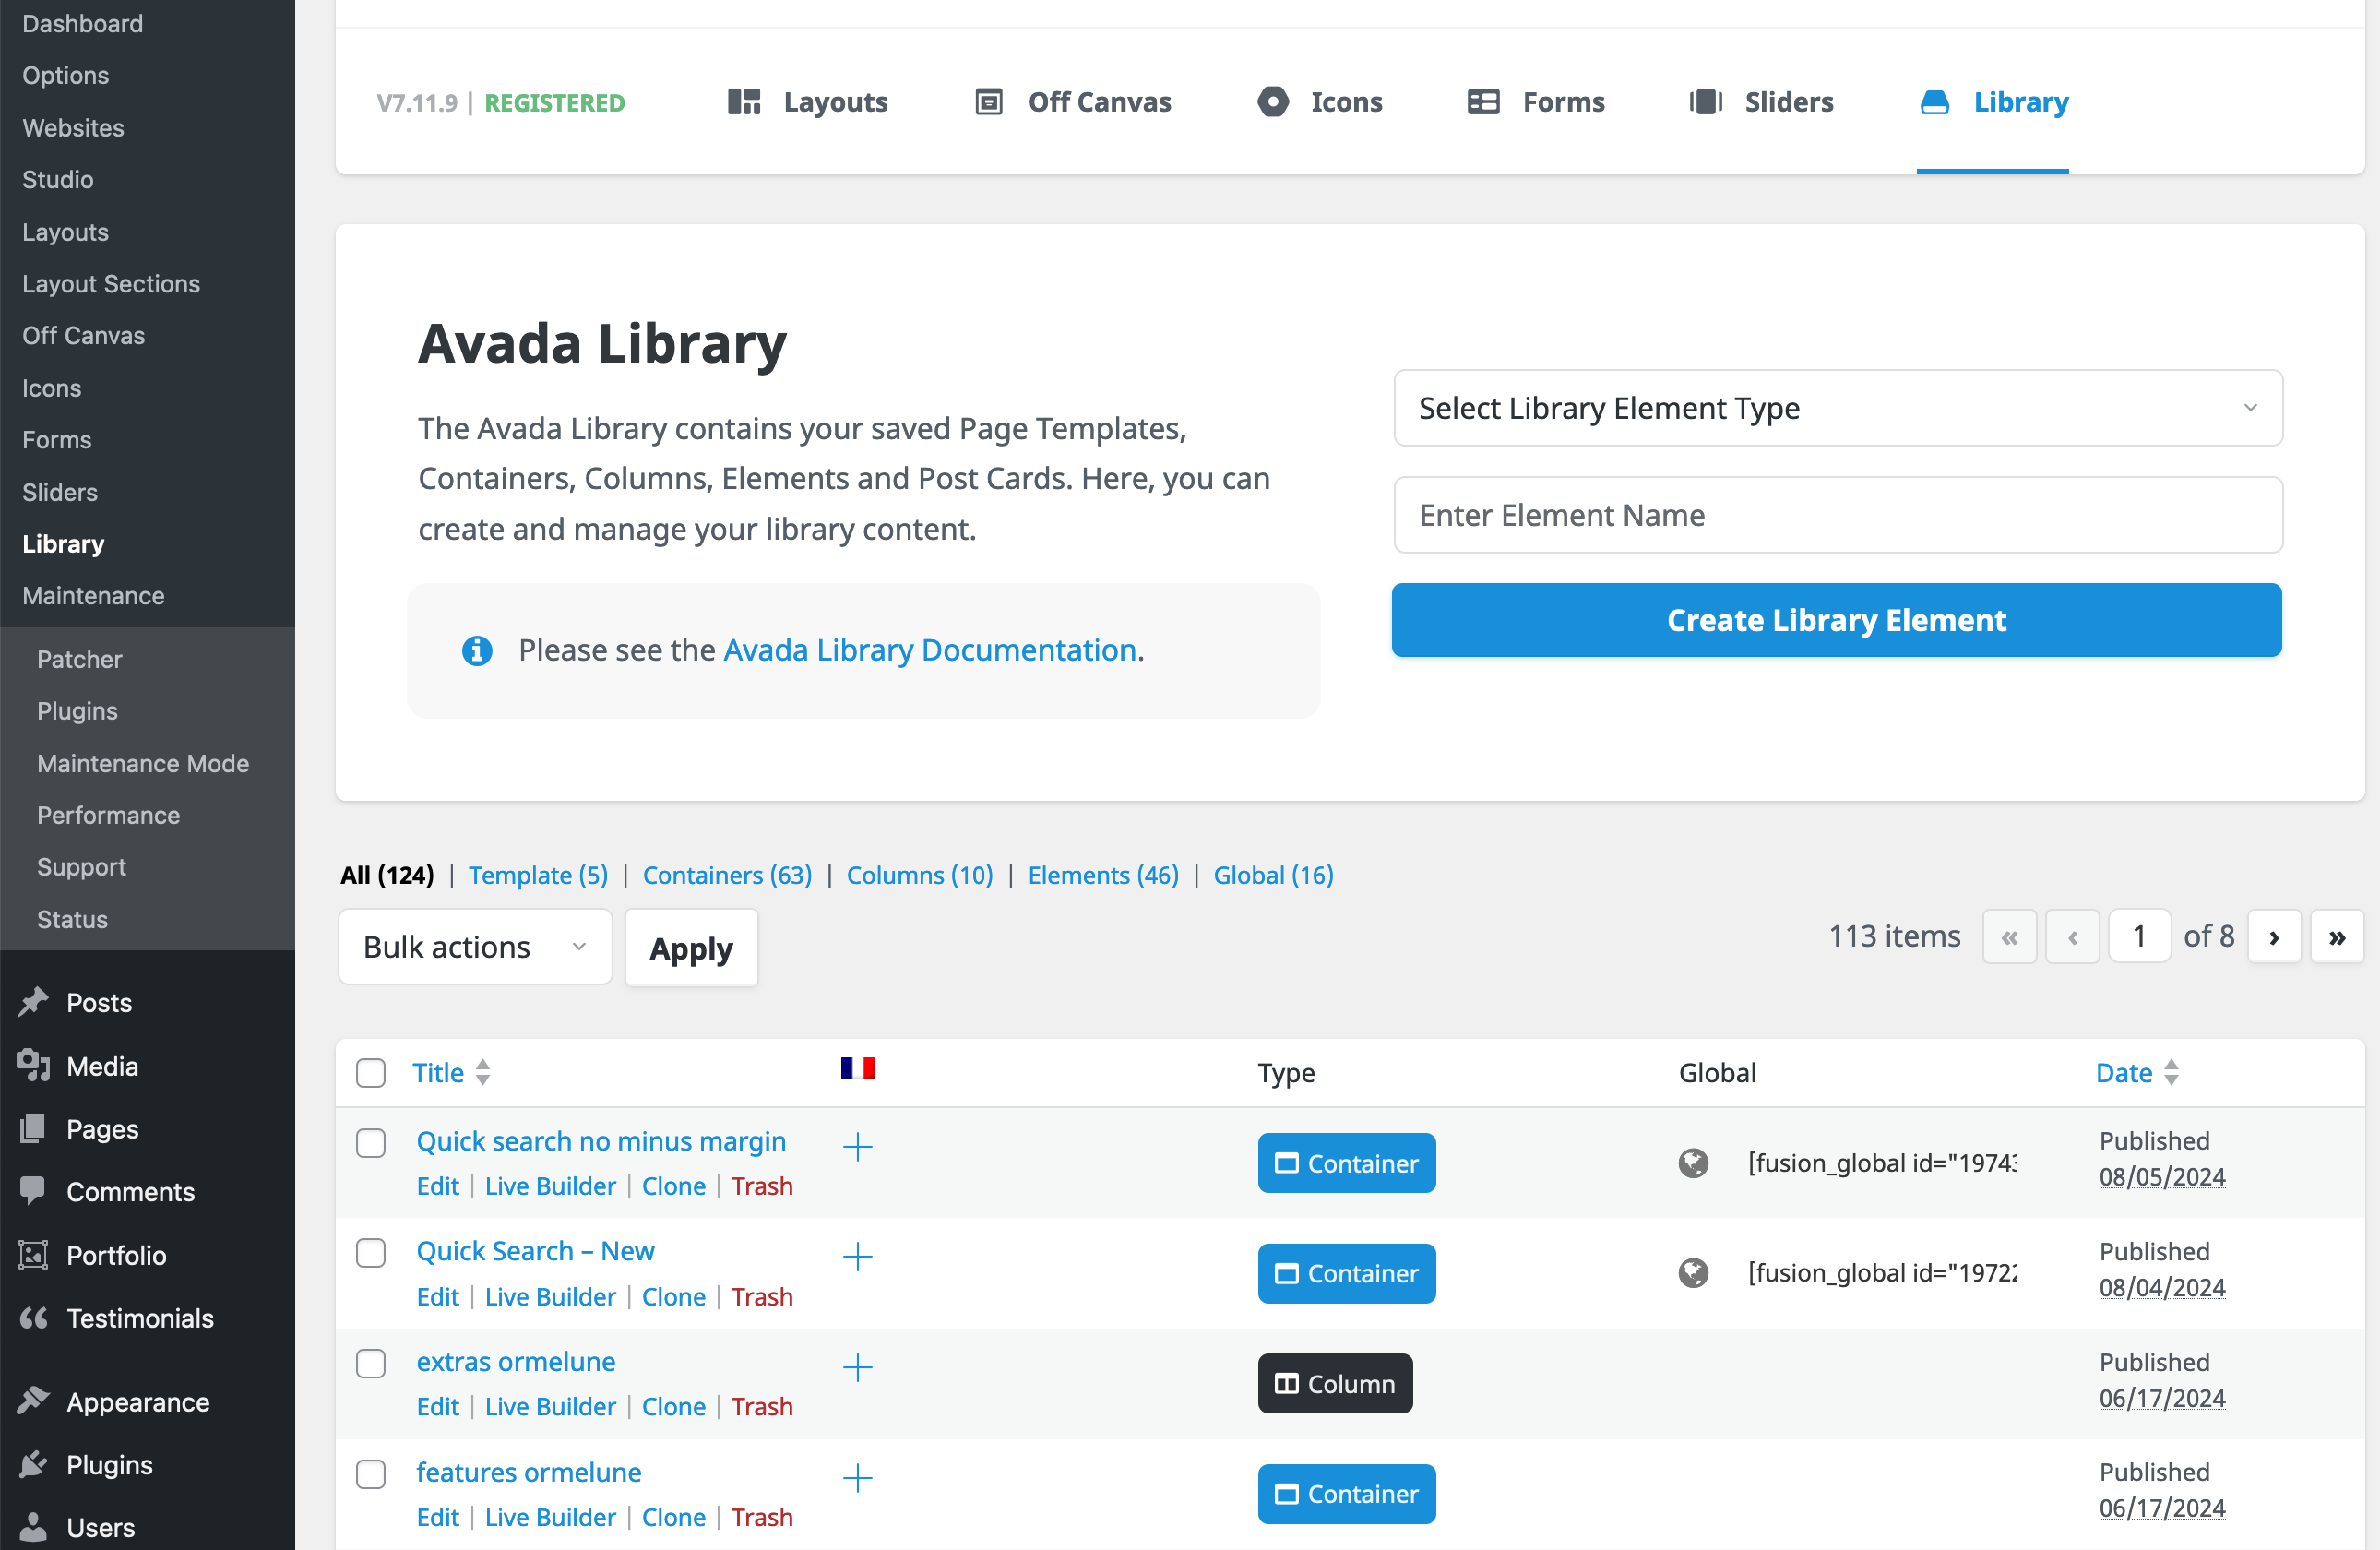
Task: Open Avada Library Documentation link
Action: click(x=929, y=650)
